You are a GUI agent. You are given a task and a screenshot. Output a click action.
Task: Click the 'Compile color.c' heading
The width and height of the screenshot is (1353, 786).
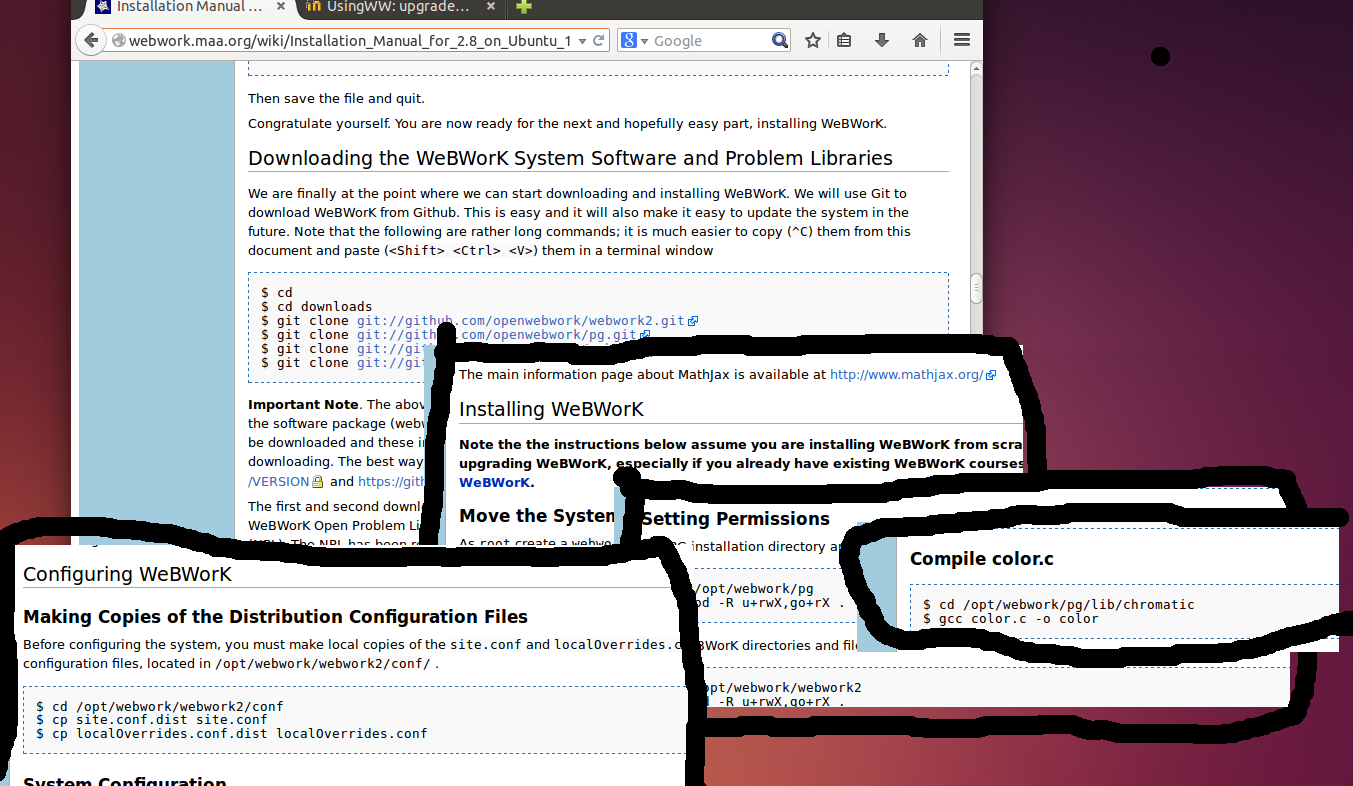(x=982, y=559)
